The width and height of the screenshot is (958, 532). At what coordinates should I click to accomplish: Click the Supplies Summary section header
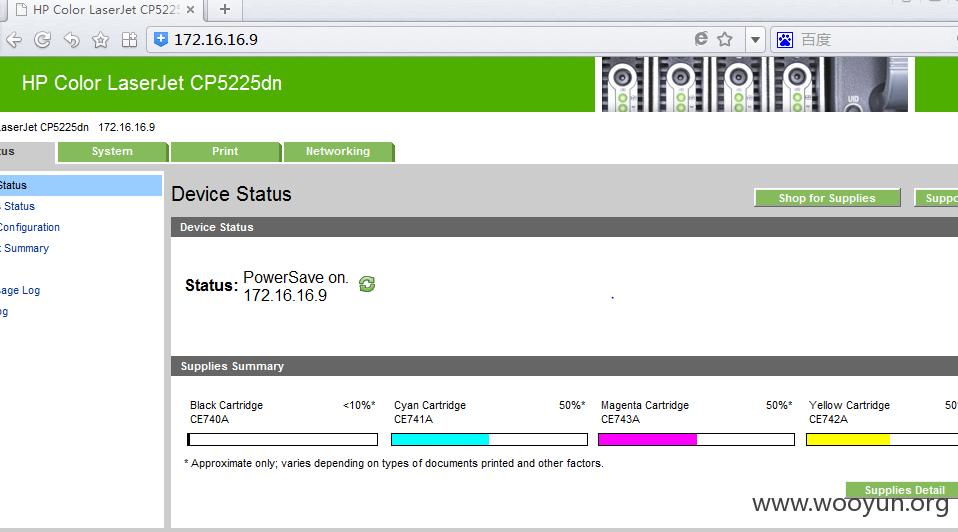(565, 366)
